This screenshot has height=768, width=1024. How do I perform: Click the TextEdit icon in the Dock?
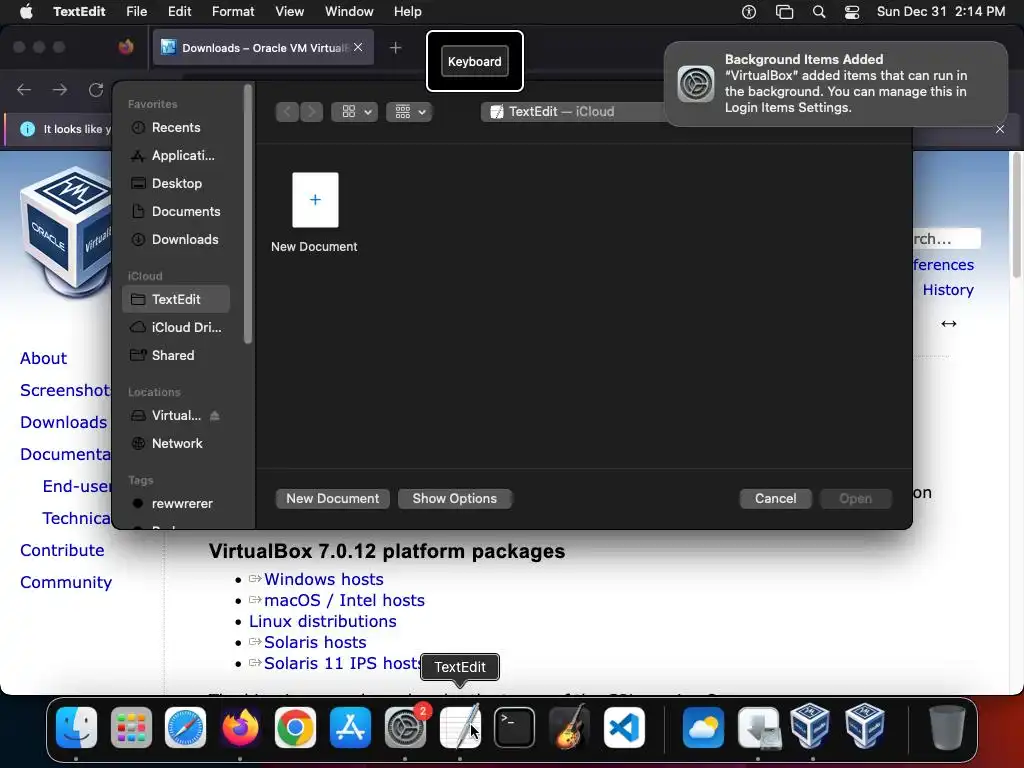pyautogui.click(x=460, y=727)
